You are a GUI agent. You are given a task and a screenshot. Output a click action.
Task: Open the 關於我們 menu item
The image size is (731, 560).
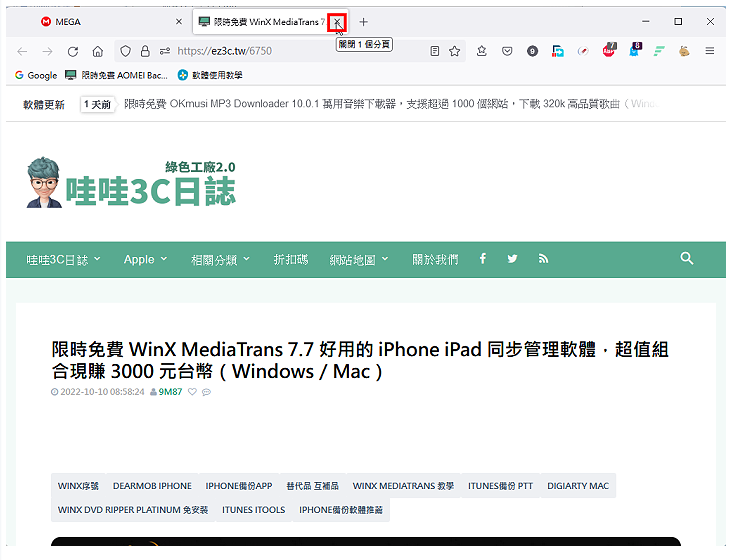pos(435,260)
